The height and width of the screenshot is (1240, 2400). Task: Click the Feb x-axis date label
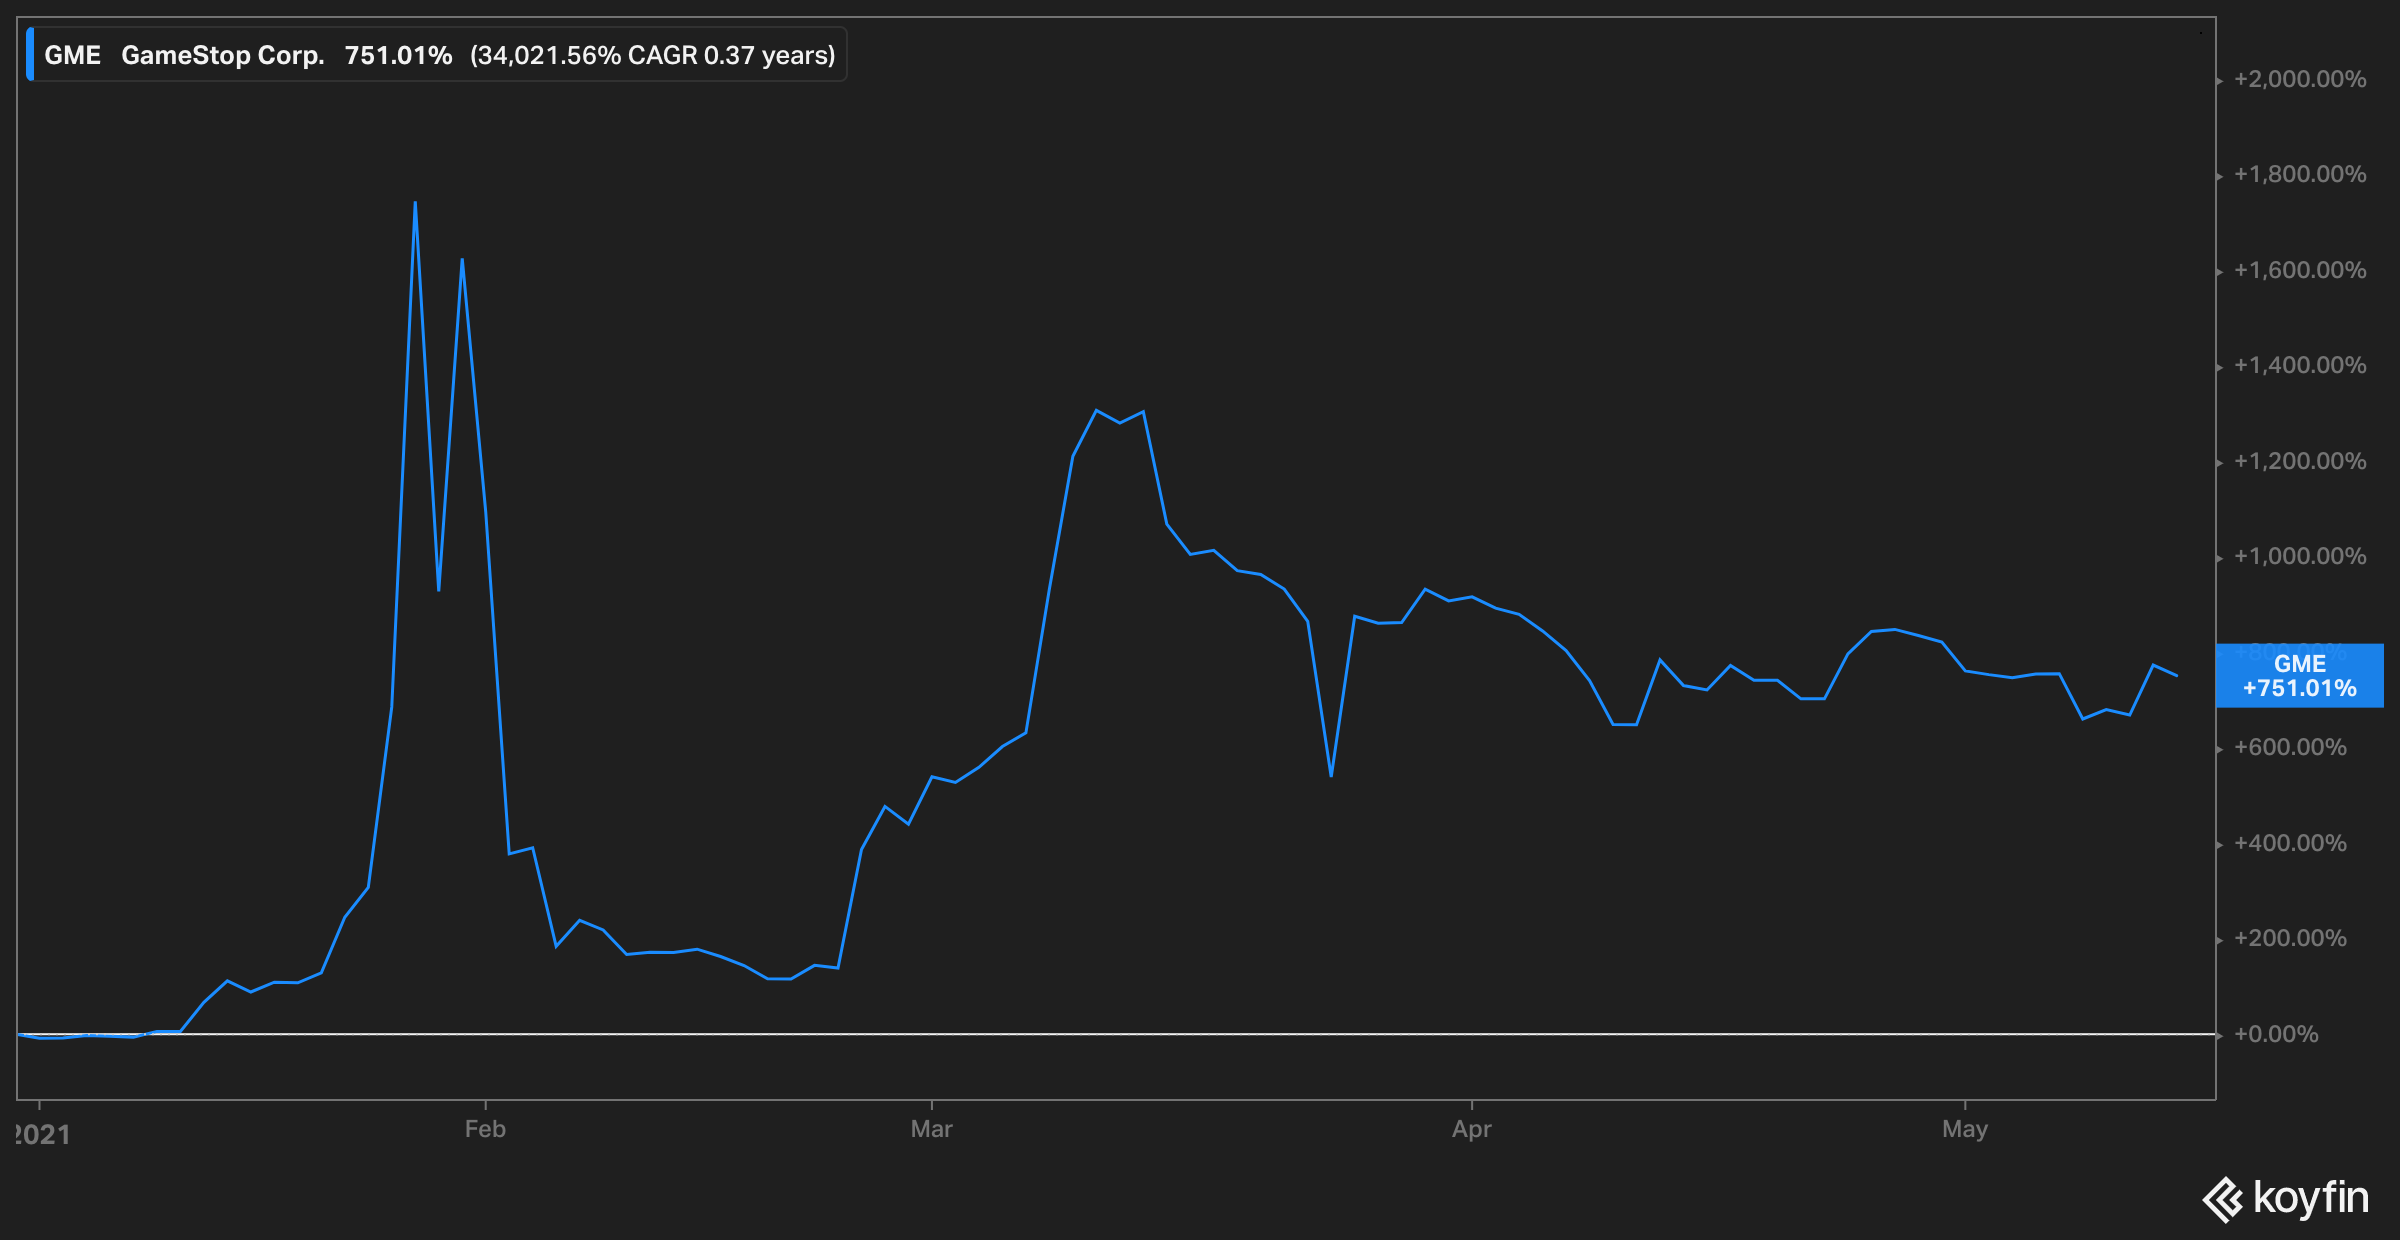coord(485,1129)
